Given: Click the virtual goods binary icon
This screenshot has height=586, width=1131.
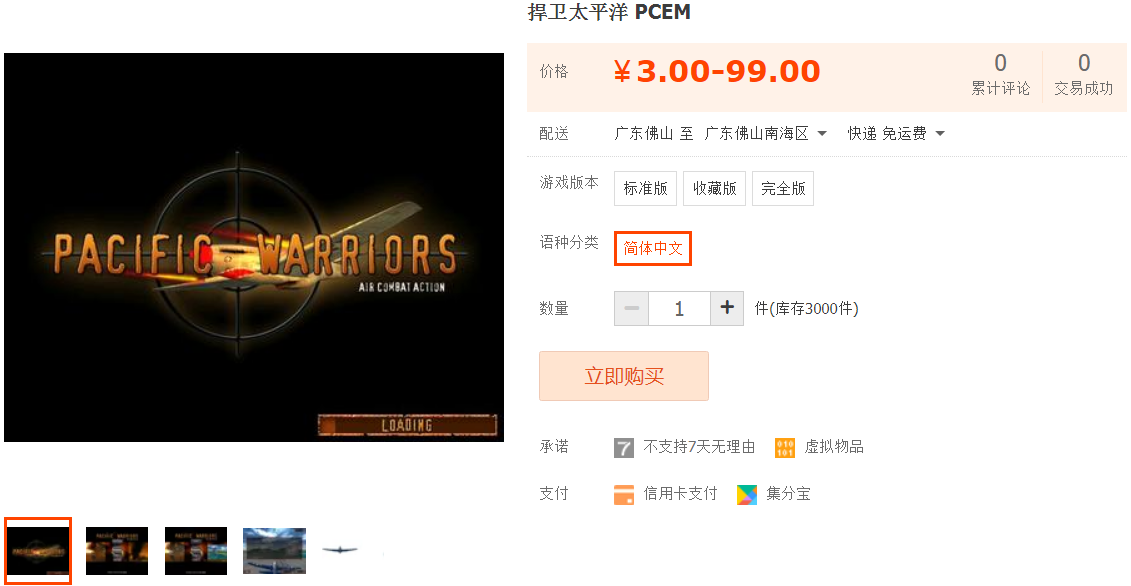Looking at the screenshot, I should [x=785, y=447].
